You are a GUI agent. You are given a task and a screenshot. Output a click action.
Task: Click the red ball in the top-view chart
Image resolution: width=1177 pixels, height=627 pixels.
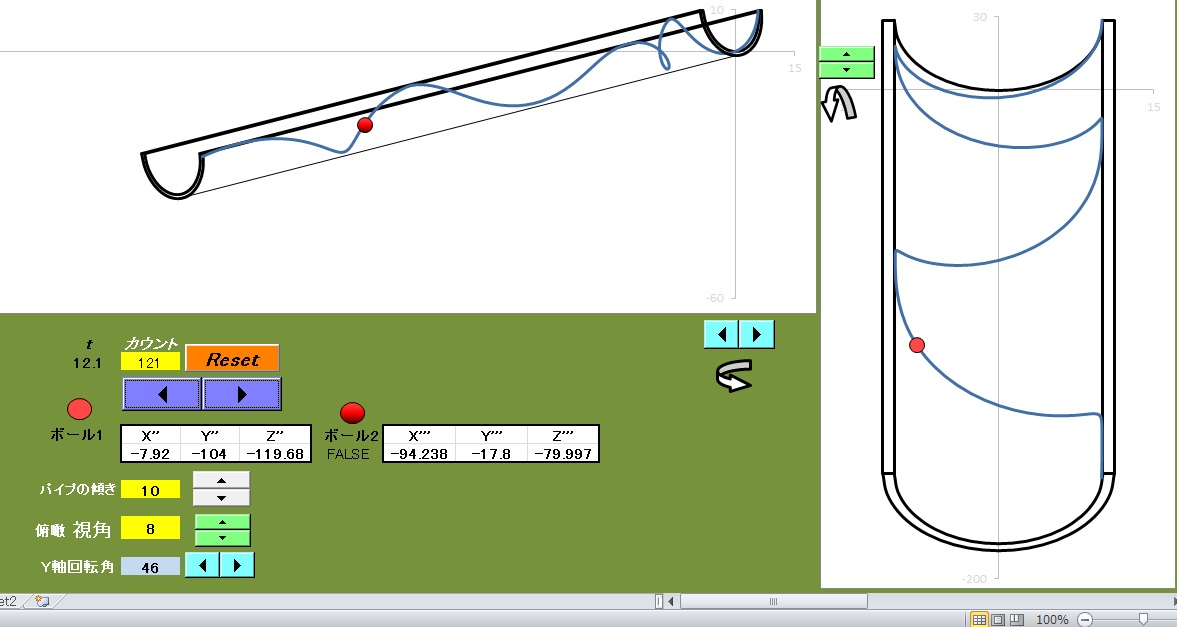tap(917, 345)
